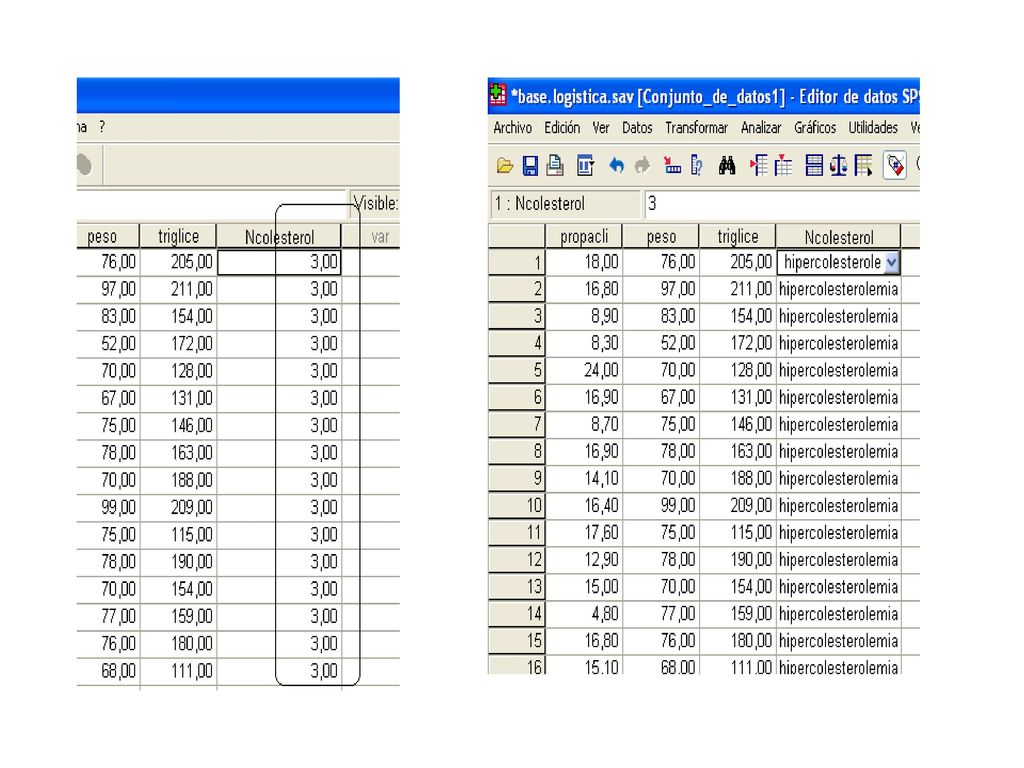The width and height of the screenshot is (1024, 768).
Task: Open the Utilidades menu
Action: (x=873, y=128)
